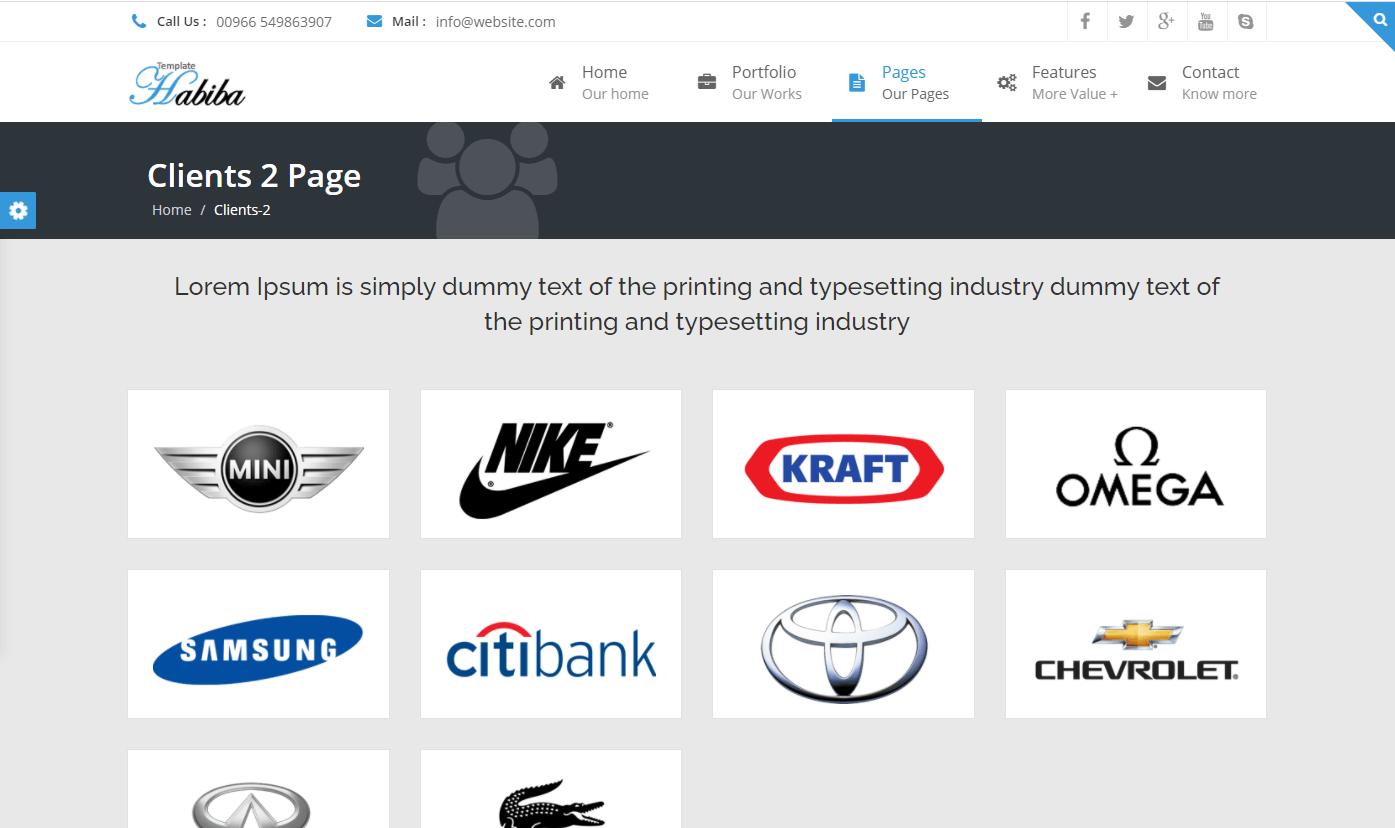1395x828 pixels.
Task: Open the Google Plus social icon
Action: coord(1166,21)
